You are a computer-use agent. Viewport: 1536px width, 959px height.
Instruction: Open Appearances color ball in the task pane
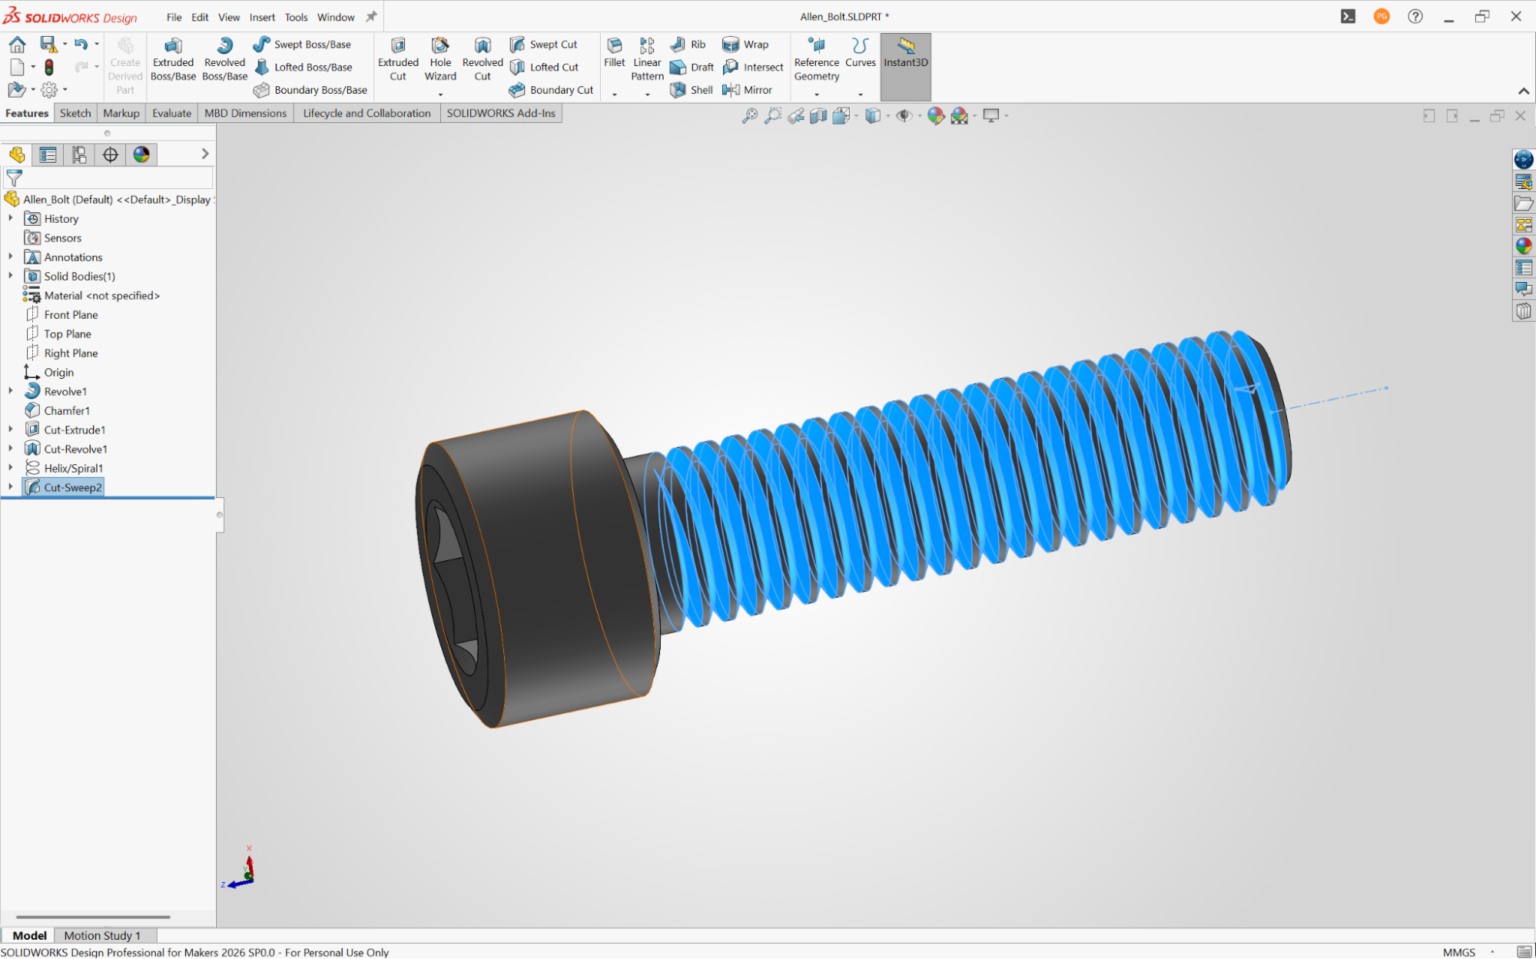[x=1523, y=246]
